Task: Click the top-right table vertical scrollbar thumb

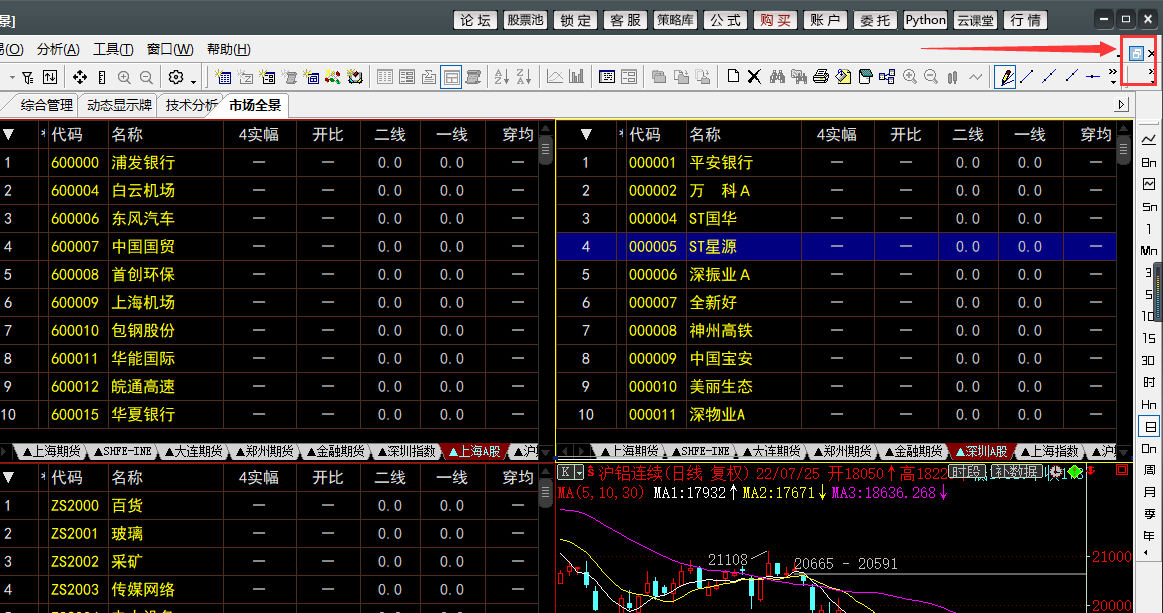Action: tap(1124, 149)
